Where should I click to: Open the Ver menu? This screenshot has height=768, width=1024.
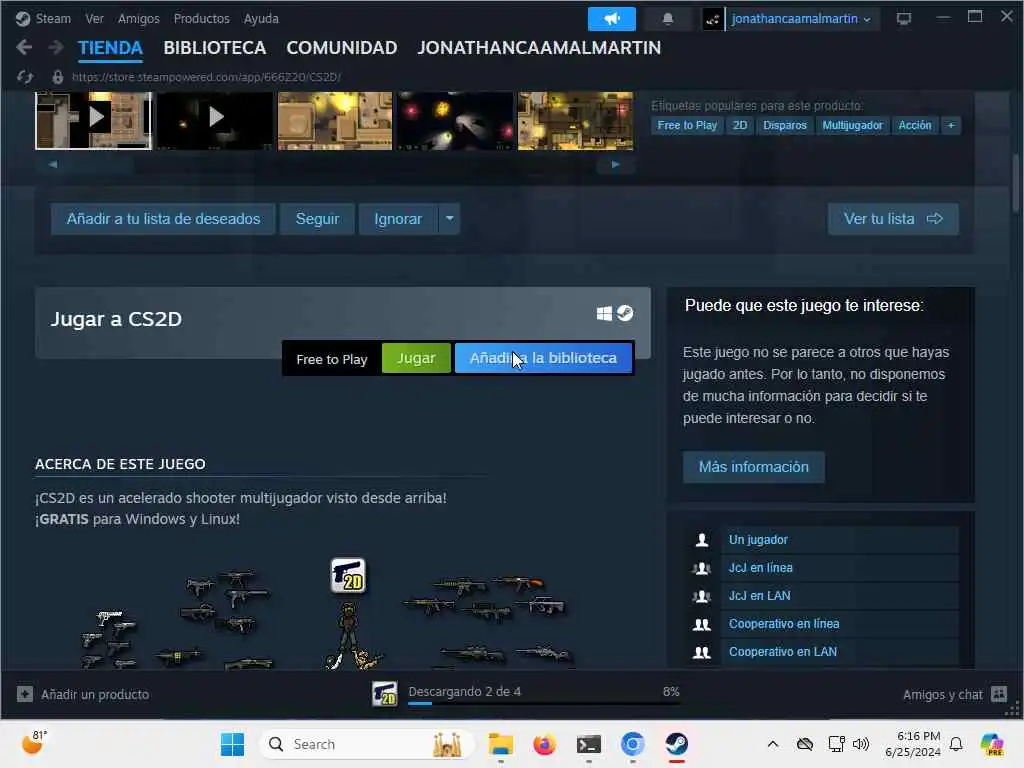[x=95, y=18]
